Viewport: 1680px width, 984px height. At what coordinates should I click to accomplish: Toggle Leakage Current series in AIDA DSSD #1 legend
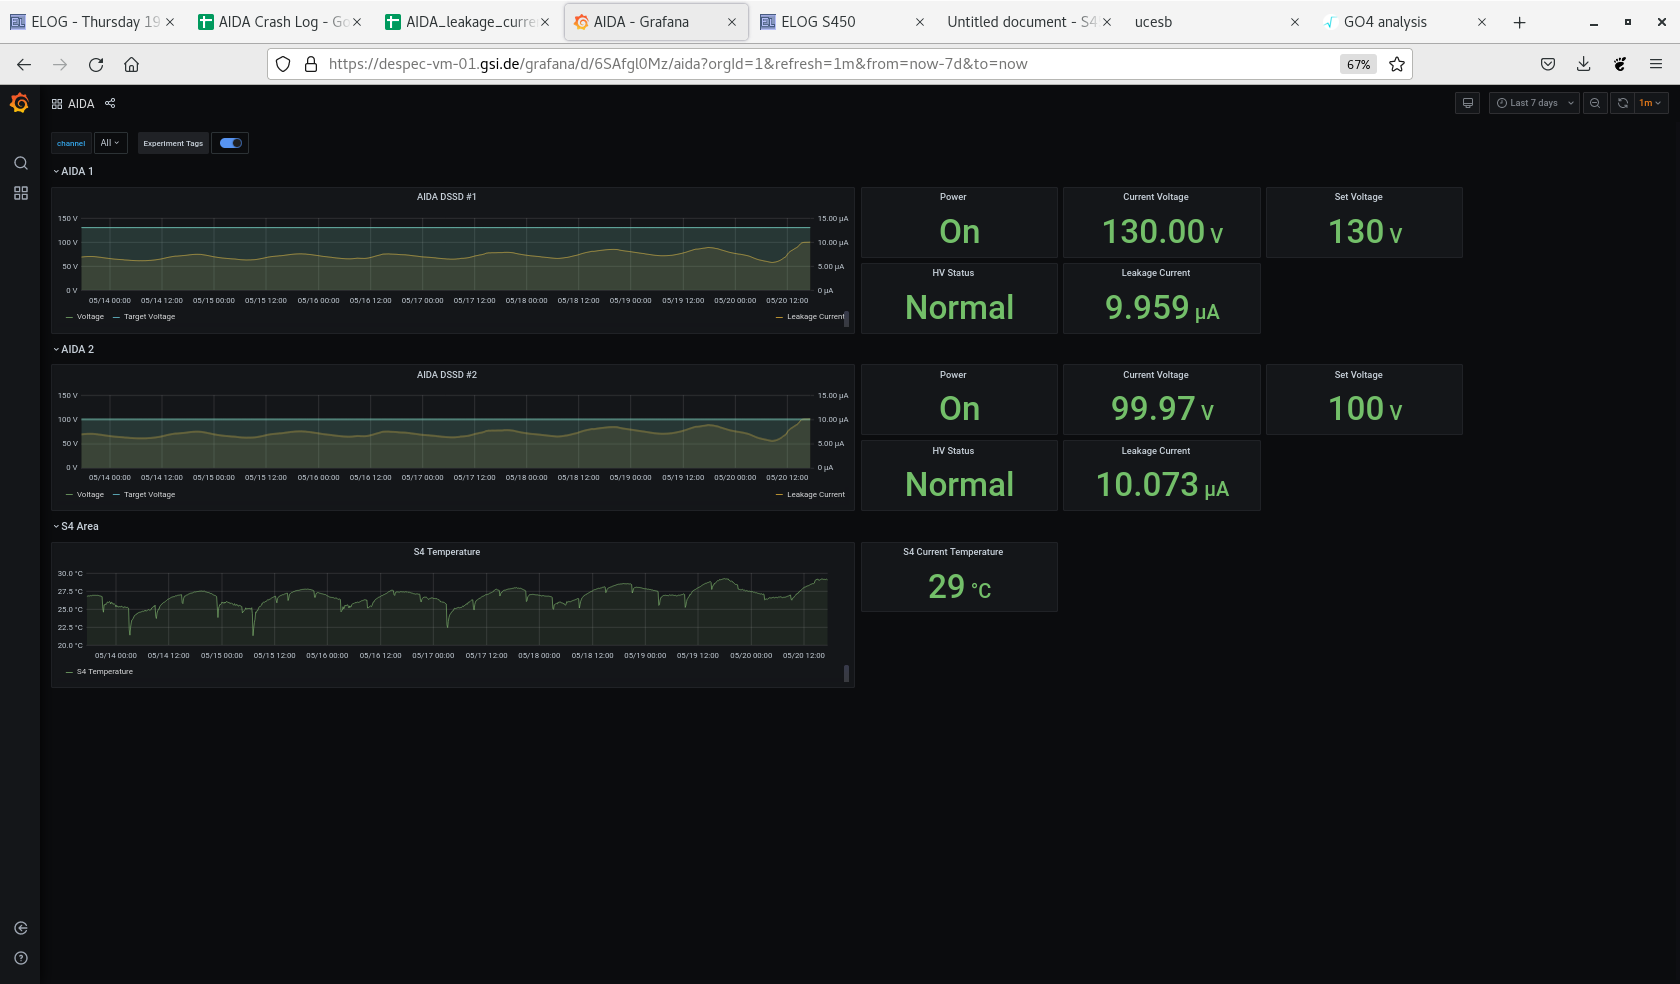815,317
